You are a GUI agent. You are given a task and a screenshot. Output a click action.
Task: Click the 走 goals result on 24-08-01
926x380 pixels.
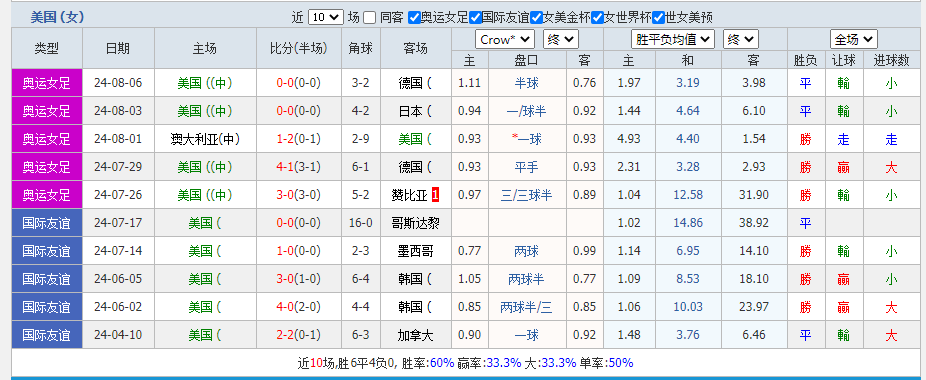tap(891, 139)
